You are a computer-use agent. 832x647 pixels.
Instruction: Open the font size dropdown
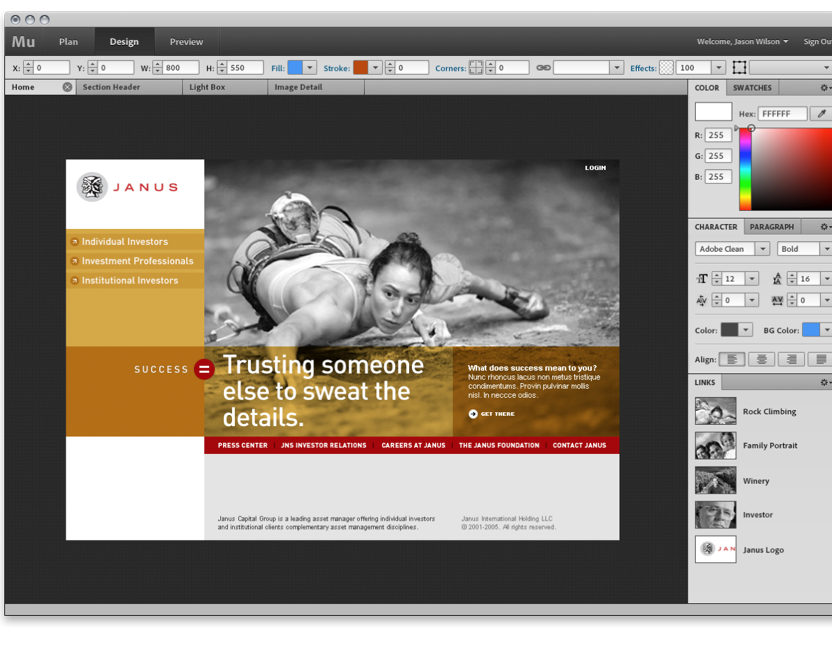tap(752, 279)
